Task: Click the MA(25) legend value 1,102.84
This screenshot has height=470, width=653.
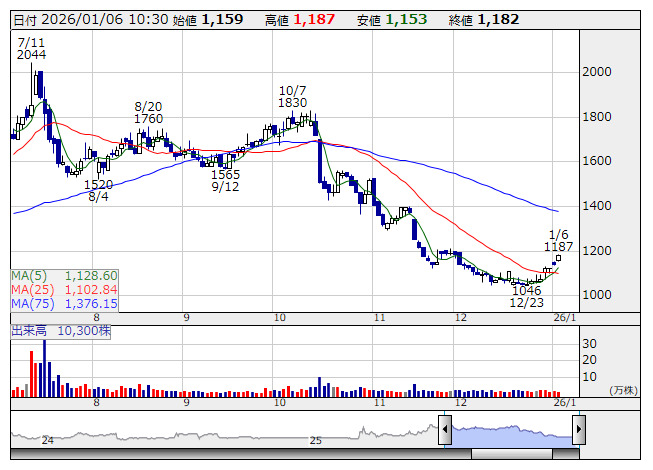Action: (x=91, y=289)
